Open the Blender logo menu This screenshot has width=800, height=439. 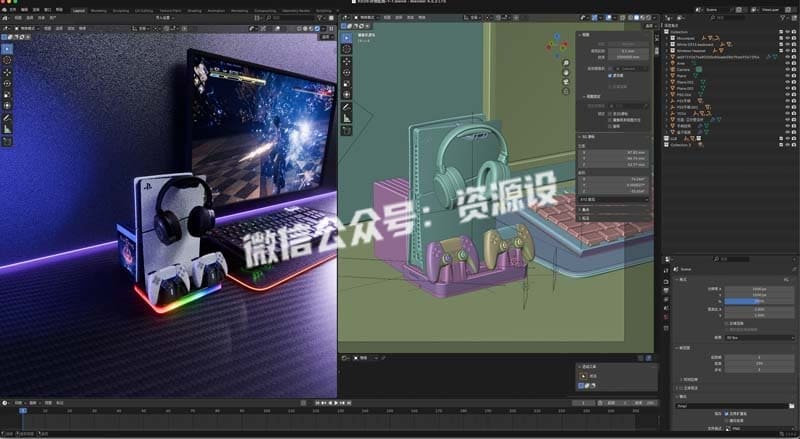coord(5,10)
